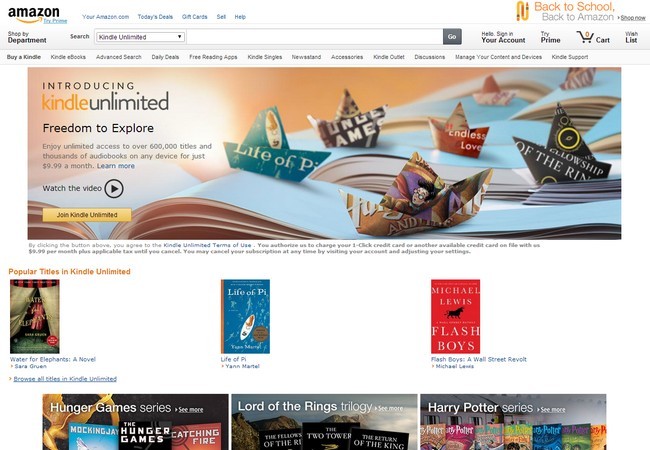Viewport: 650px width, 450px height.
Task: Play the Kindle Unlimited video
Action: (114, 189)
